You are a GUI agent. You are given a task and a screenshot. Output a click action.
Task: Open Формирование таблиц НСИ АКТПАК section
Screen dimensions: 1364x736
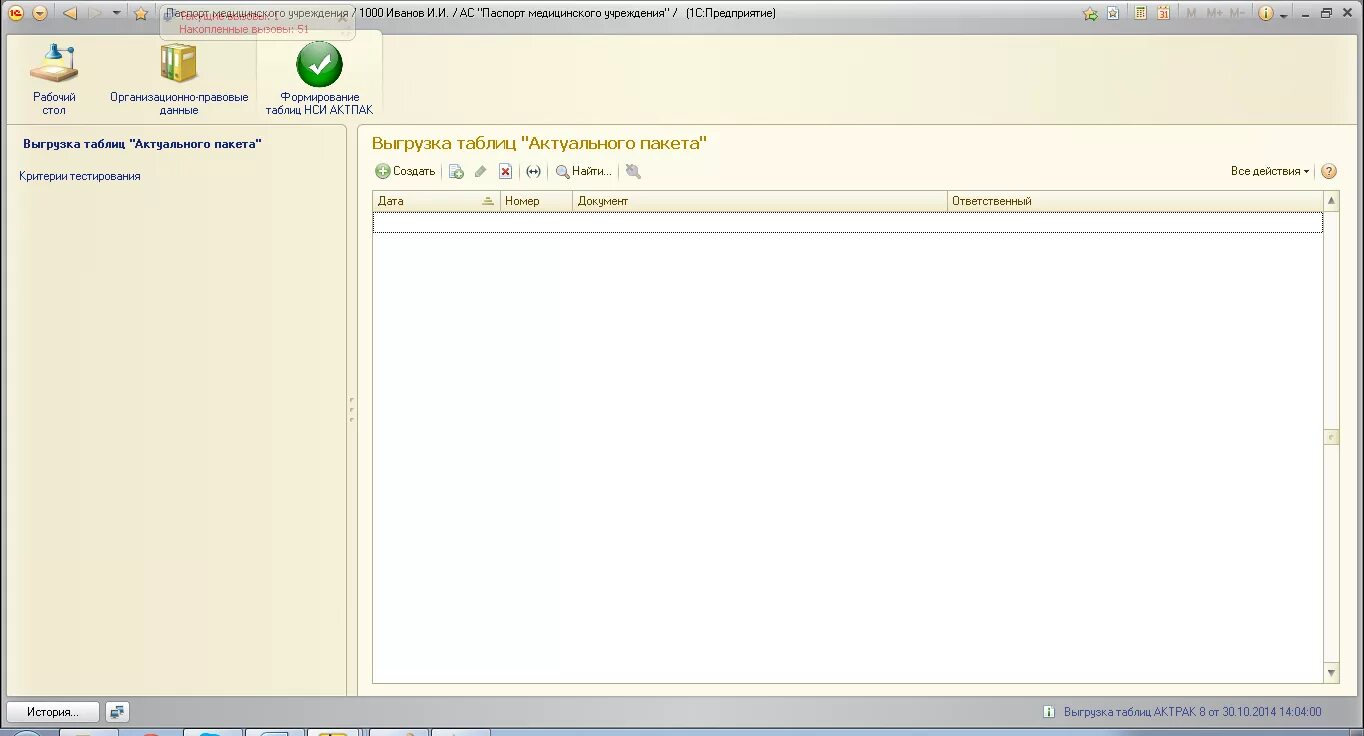319,79
